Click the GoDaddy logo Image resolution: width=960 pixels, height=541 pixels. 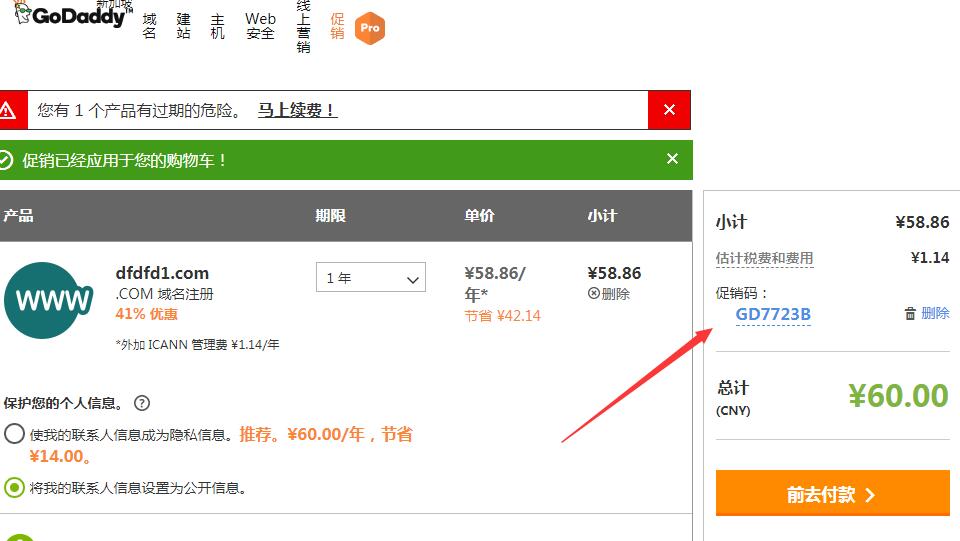(70, 17)
